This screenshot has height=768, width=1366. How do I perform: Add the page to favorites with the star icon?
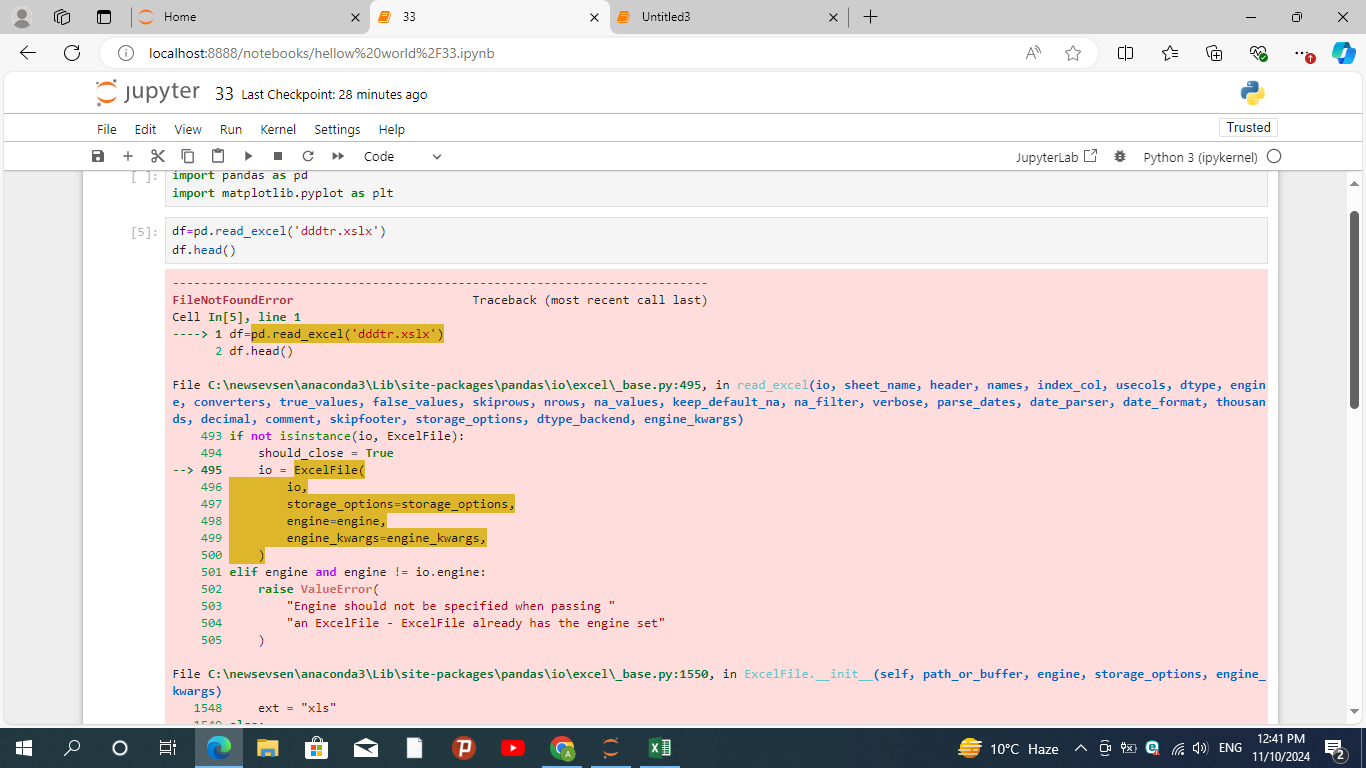[1073, 53]
